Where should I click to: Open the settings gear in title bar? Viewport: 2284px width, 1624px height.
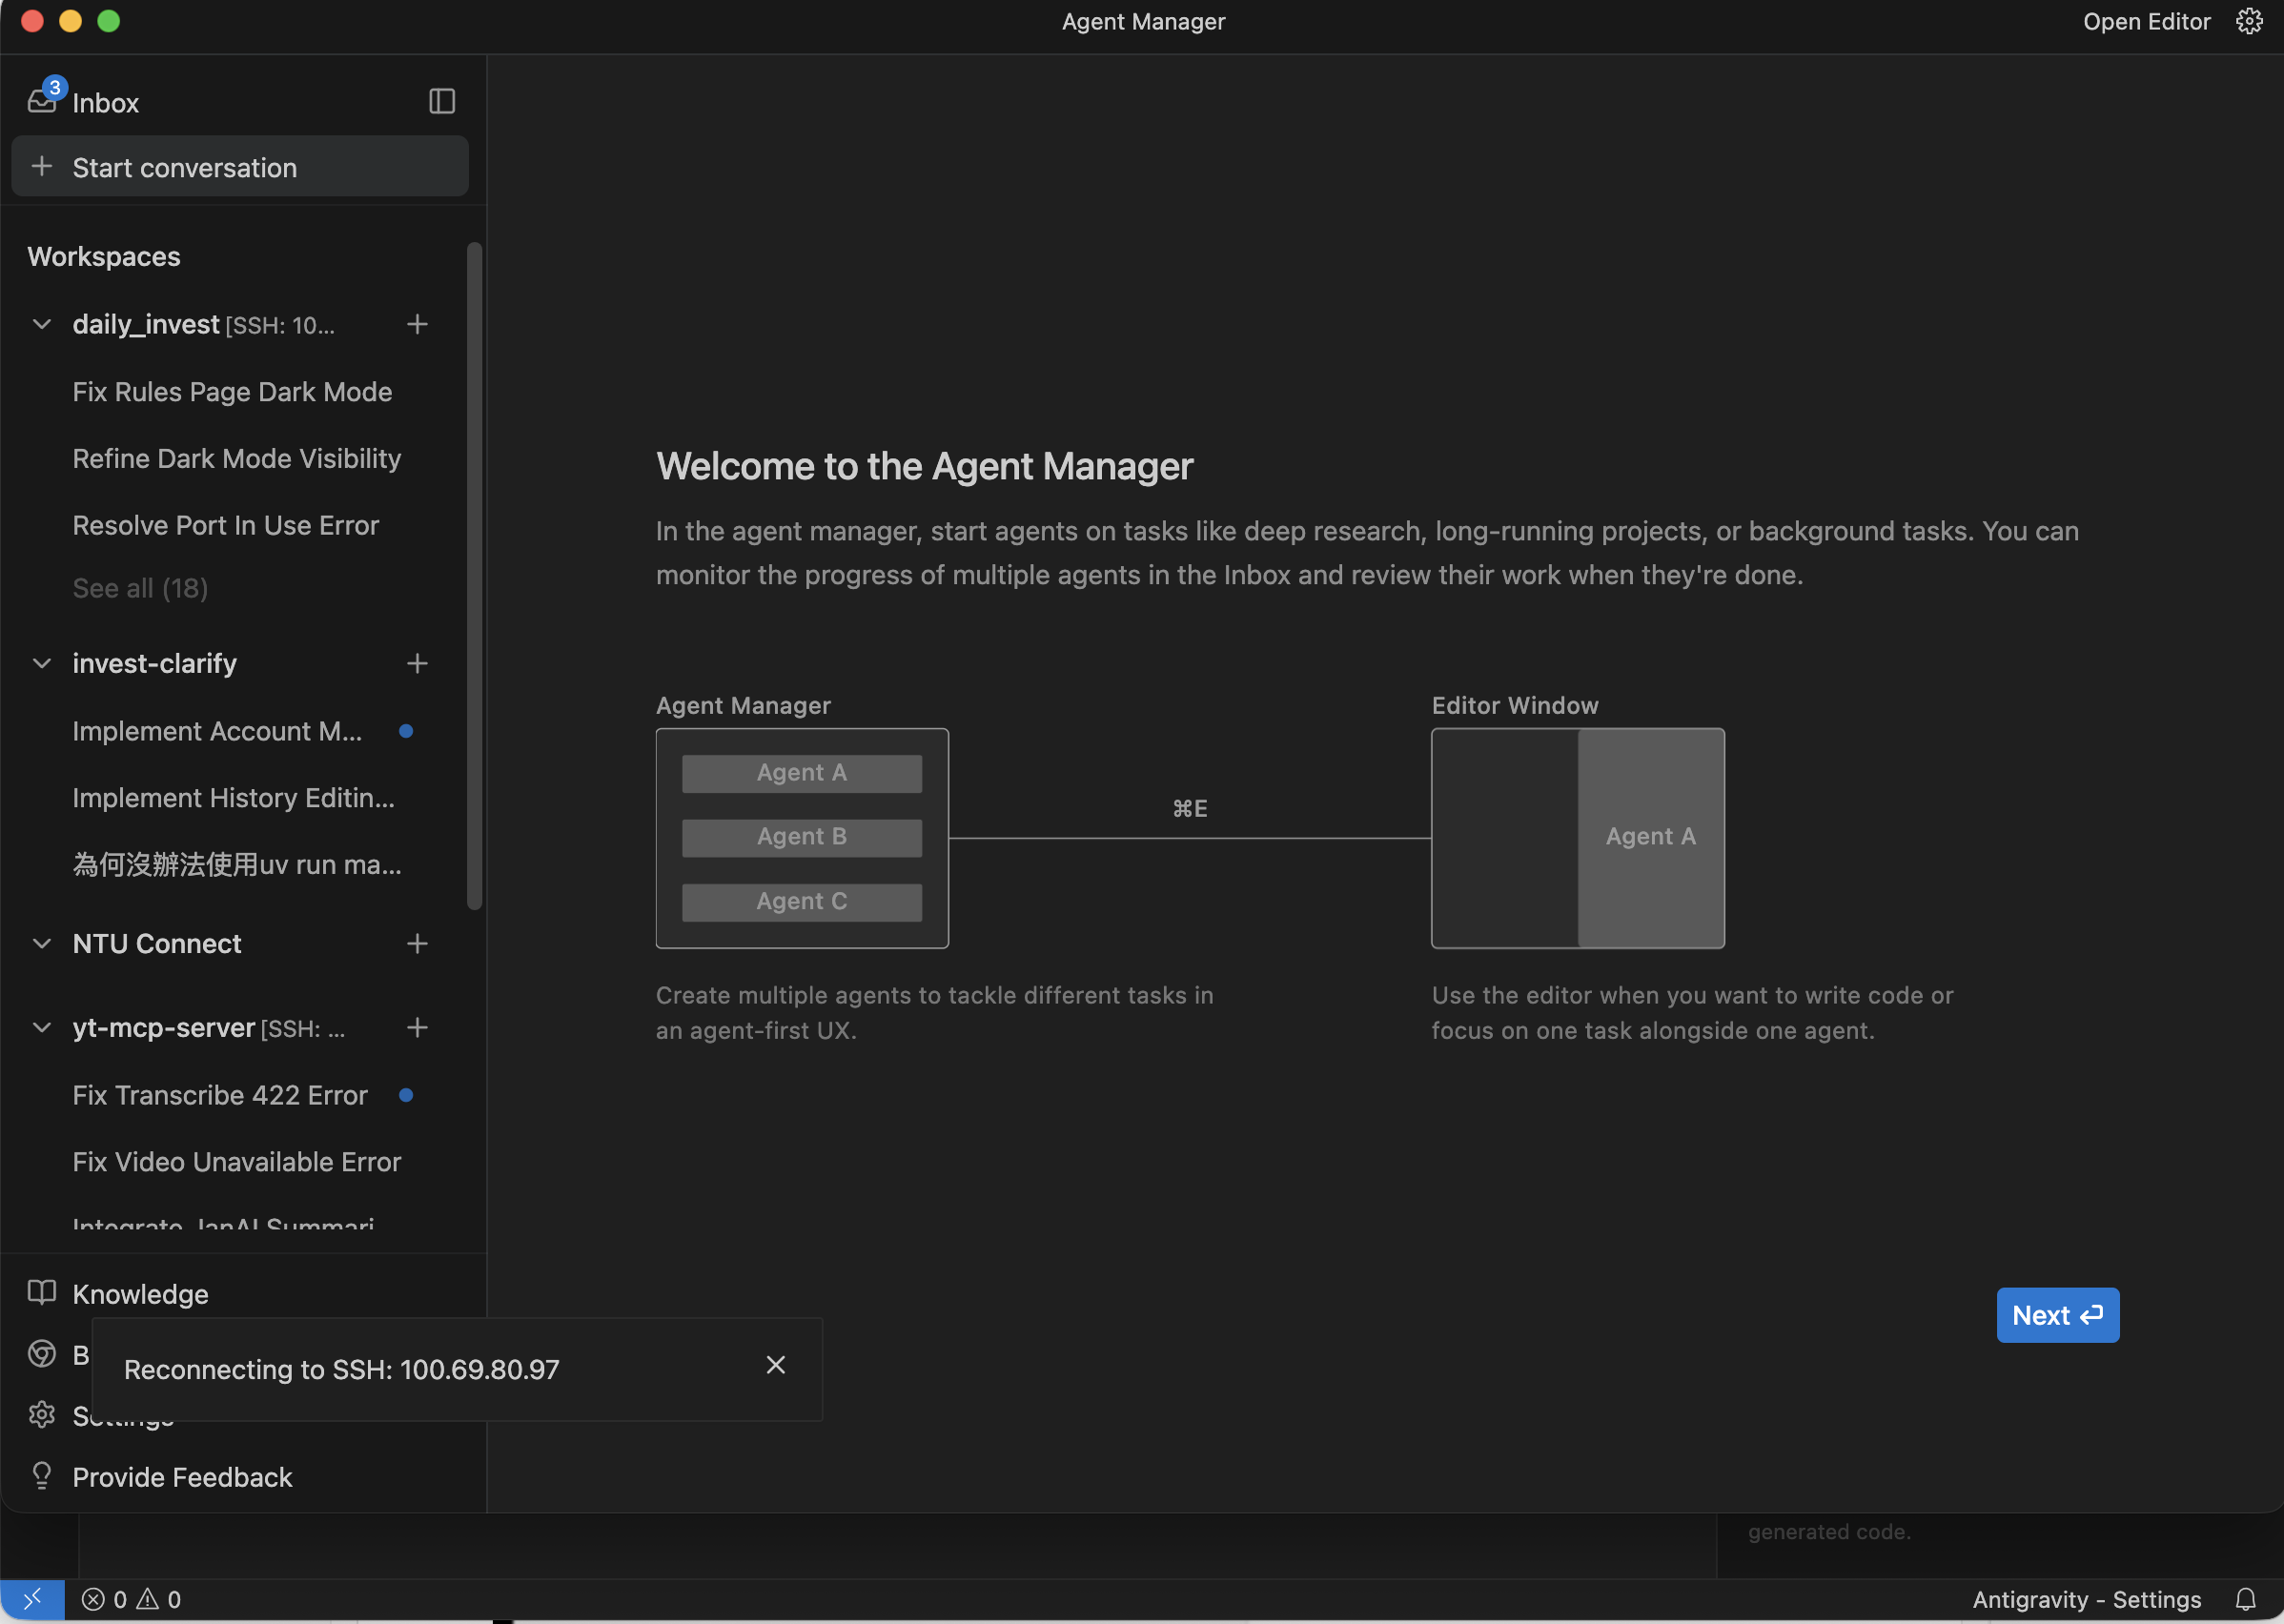[x=2249, y=21]
